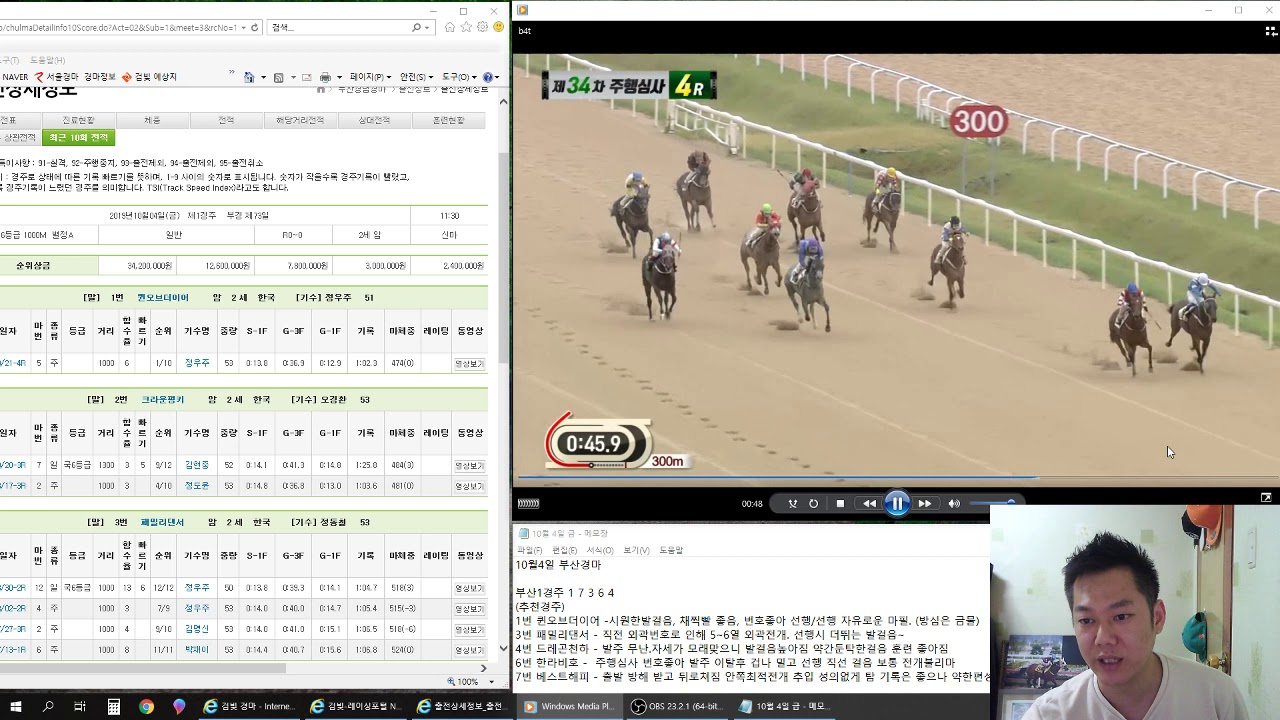Open the address bar dropdown arrow
This screenshot has width=1280, height=720.
coord(243,28)
